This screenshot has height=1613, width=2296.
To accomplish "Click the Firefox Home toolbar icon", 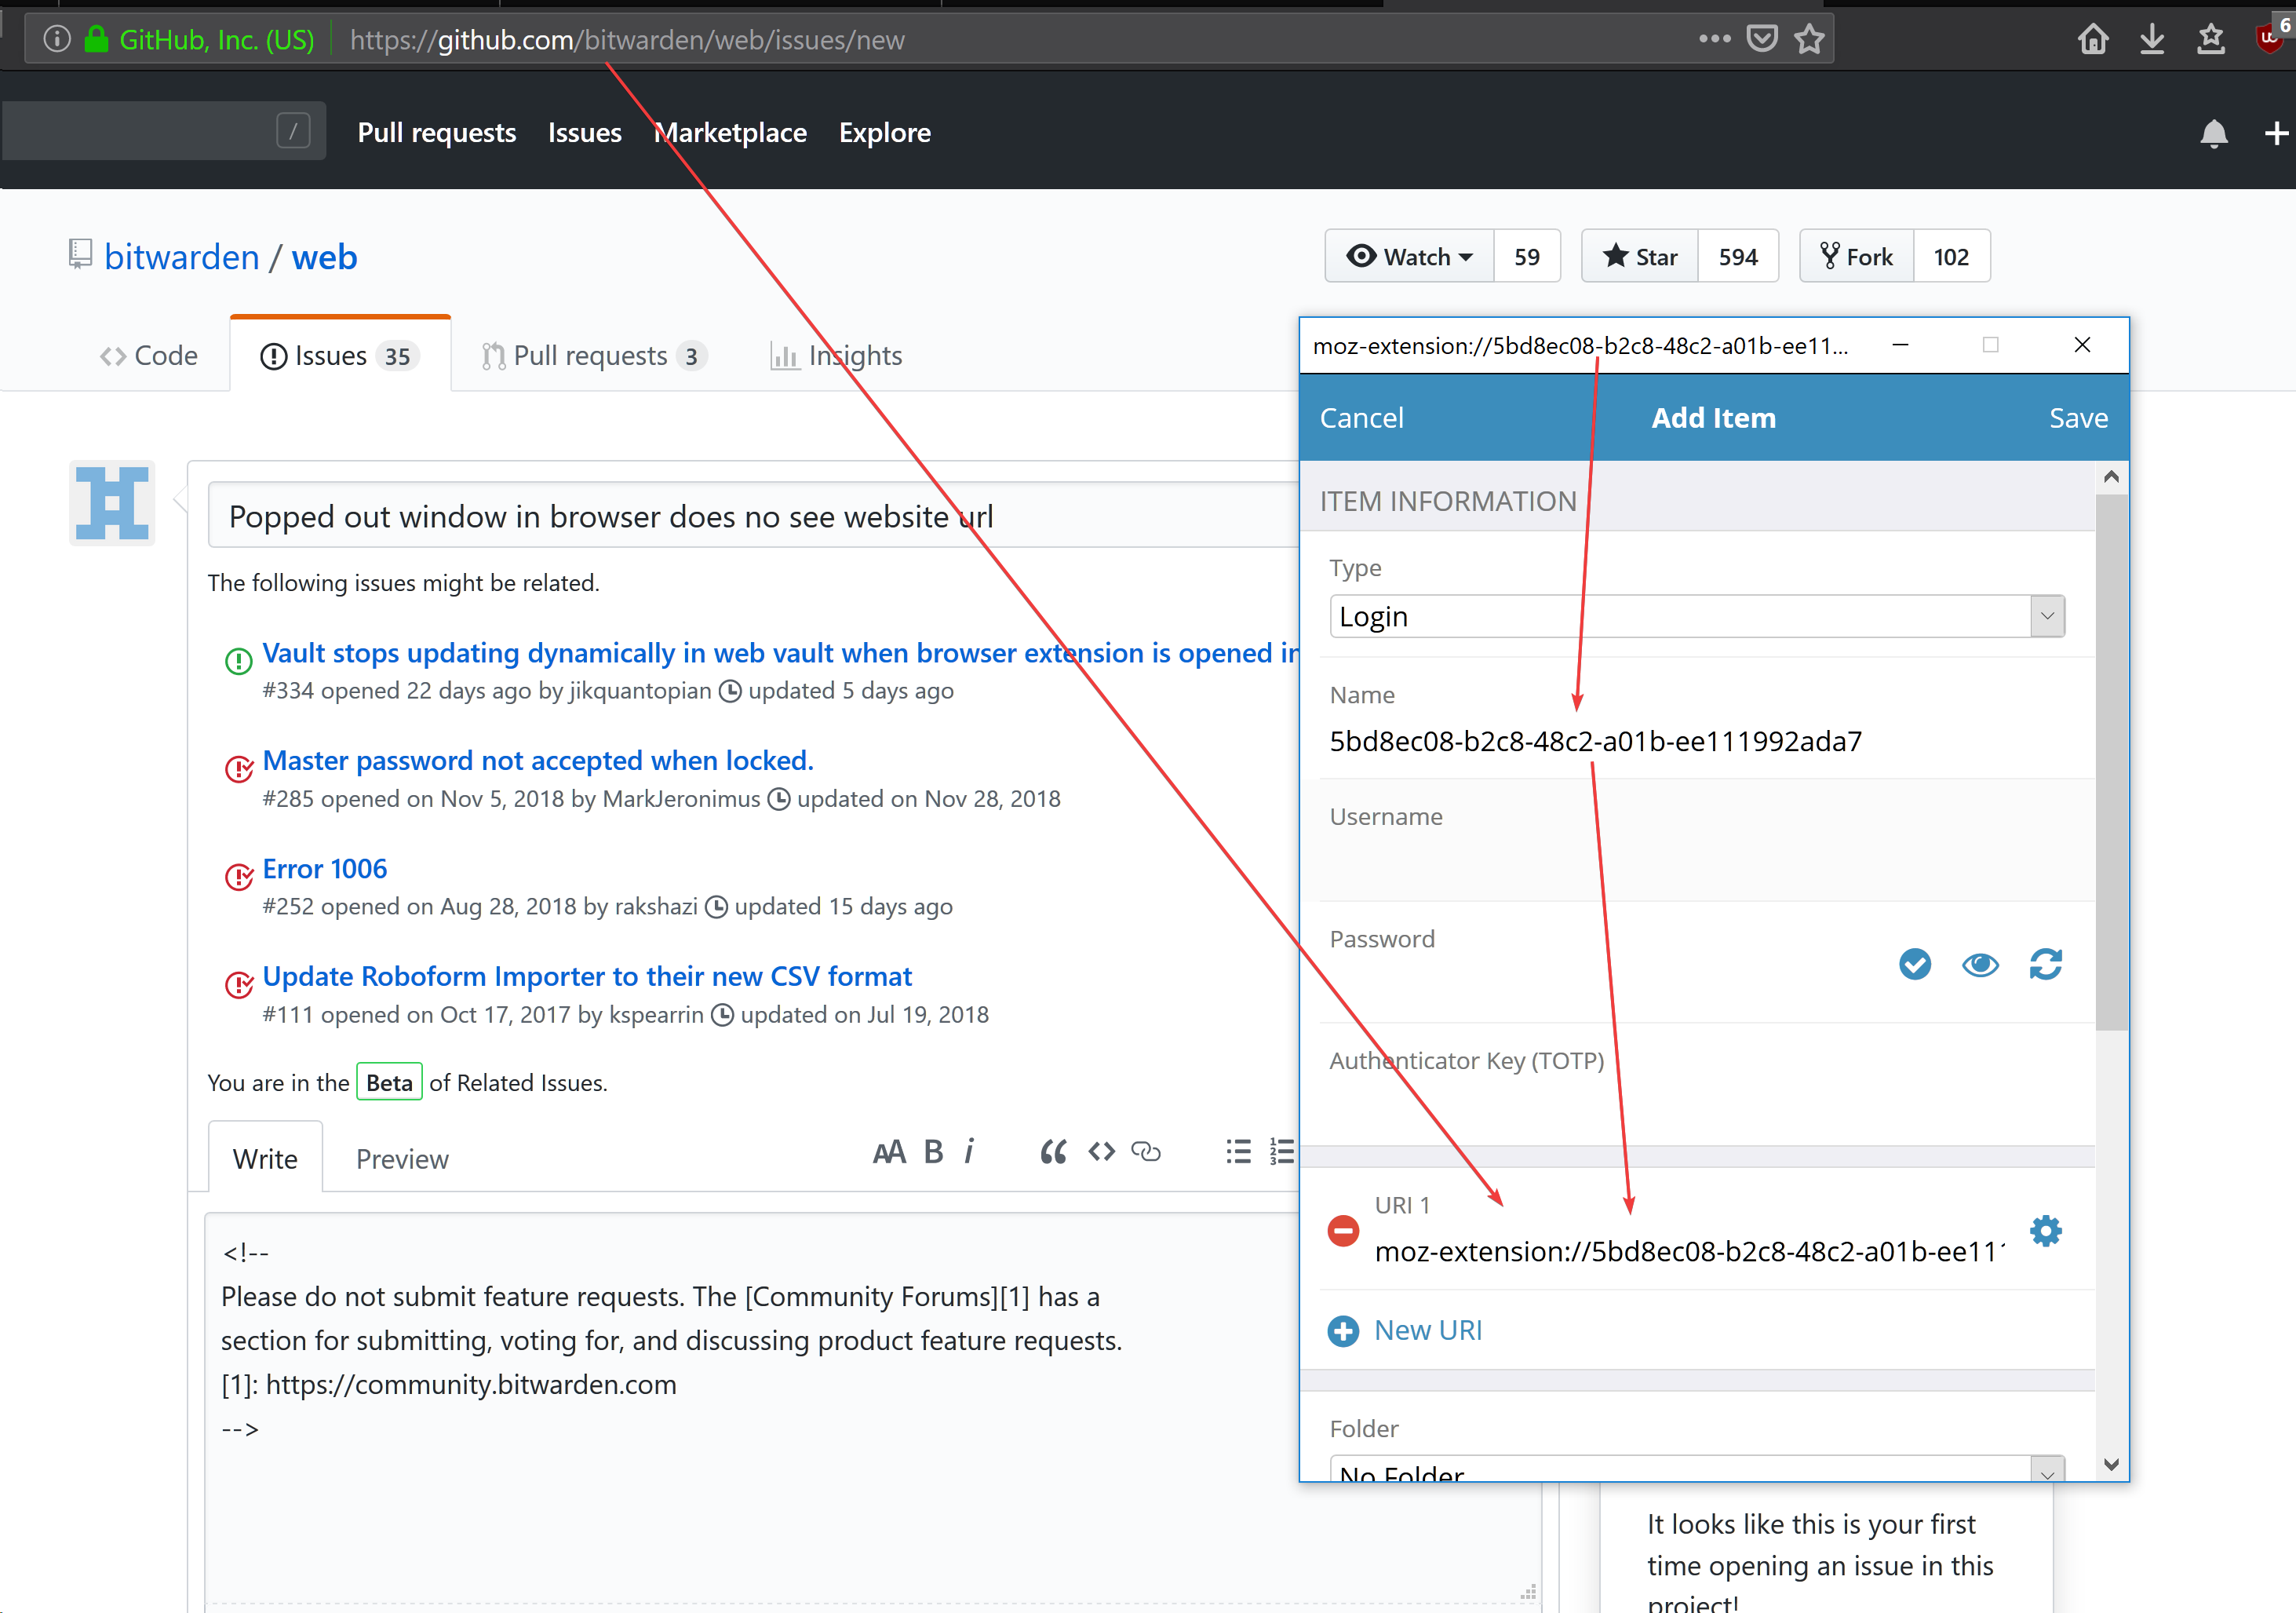I will pos(2093,39).
